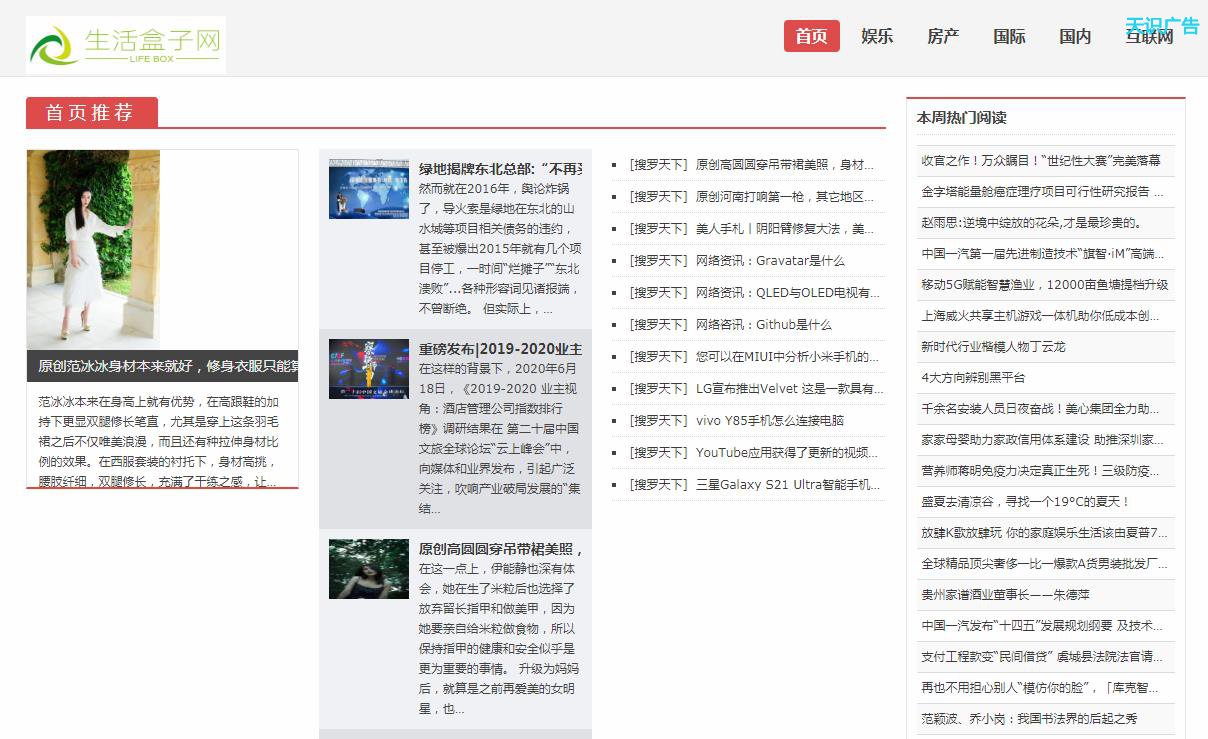The height and width of the screenshot is (739, 1208).
Task: Open the 范冰冰 featured photo
Action: point(93,249)
